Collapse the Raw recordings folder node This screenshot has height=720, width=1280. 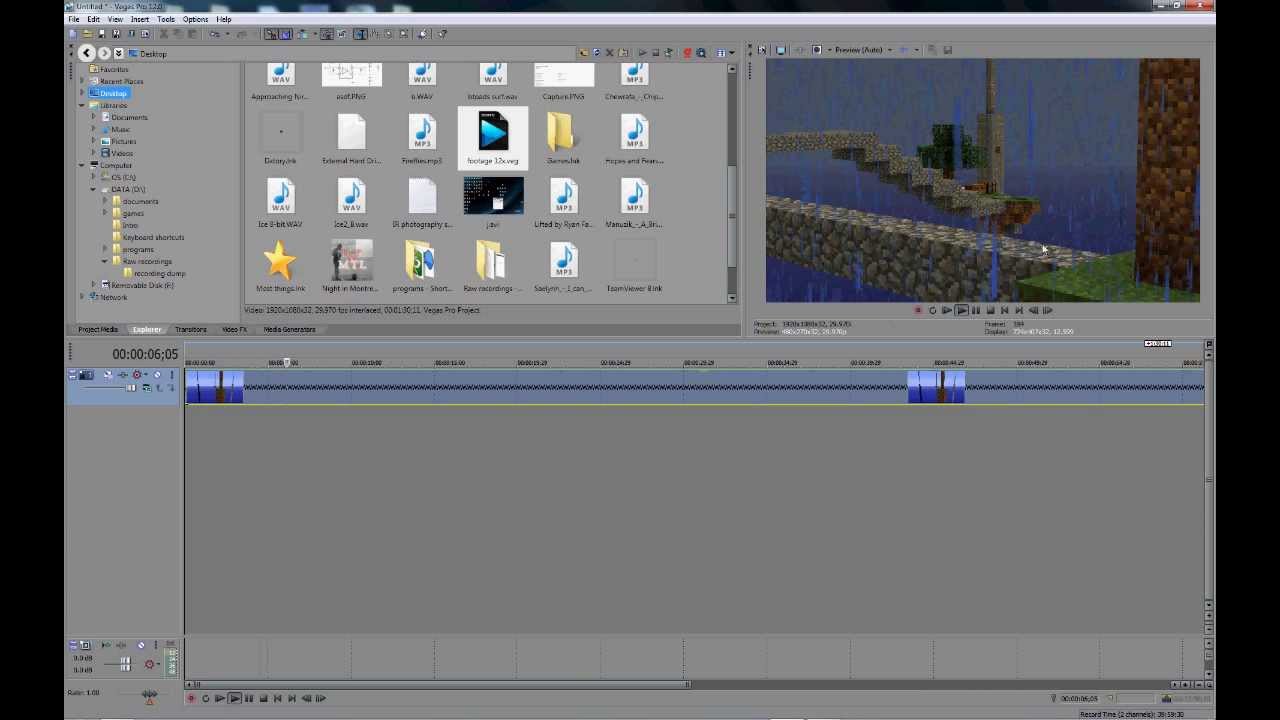coord(105,261)
